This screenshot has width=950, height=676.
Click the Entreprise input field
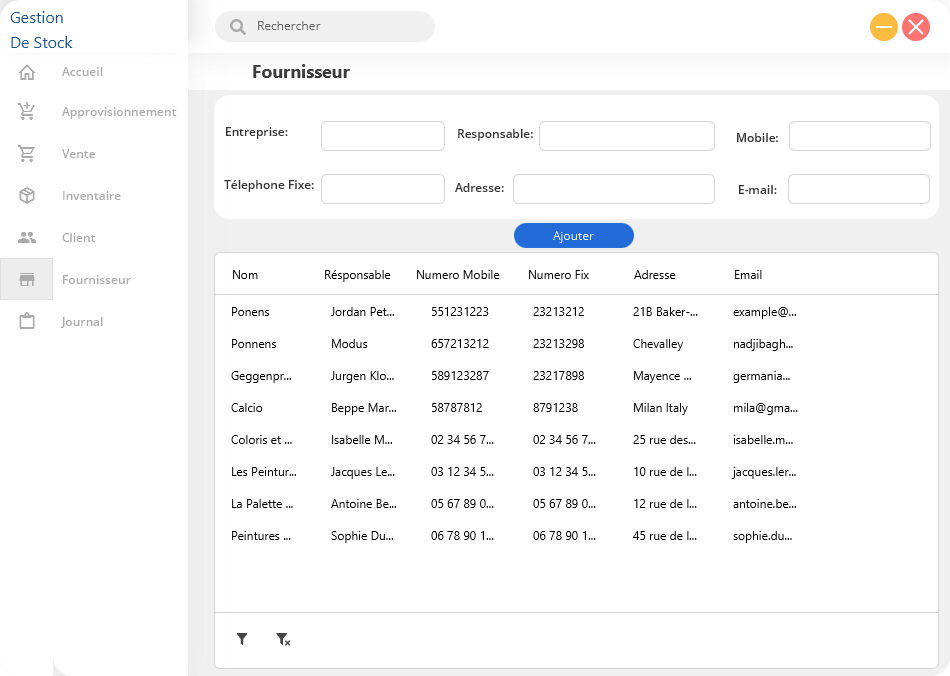tap(382, 135)
